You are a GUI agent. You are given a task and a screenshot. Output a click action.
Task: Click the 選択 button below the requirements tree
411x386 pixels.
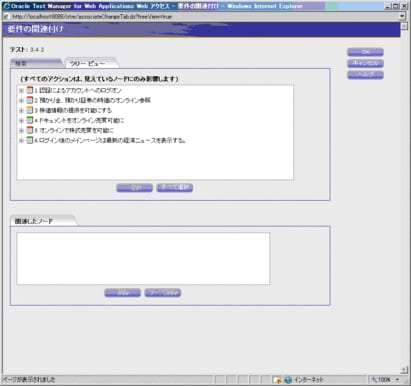point(135,188)
